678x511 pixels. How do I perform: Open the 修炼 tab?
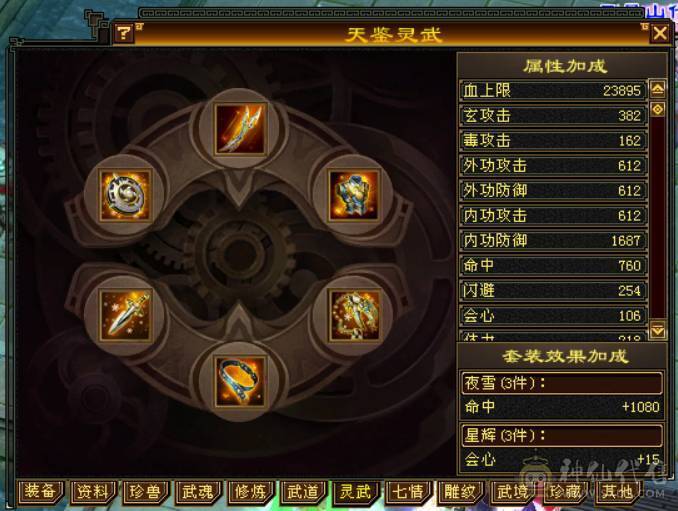[250, 492]
